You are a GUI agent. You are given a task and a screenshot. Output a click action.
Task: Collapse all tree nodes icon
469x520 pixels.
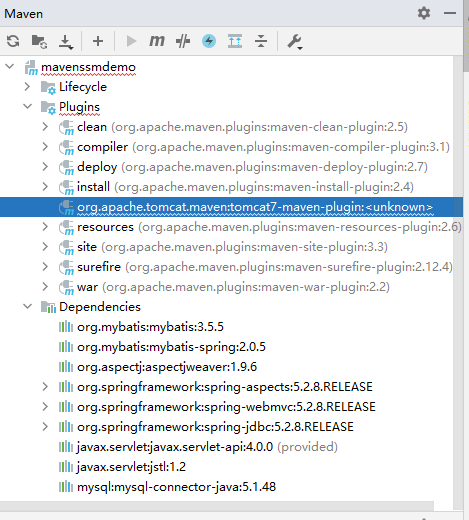tap(261, 41)
